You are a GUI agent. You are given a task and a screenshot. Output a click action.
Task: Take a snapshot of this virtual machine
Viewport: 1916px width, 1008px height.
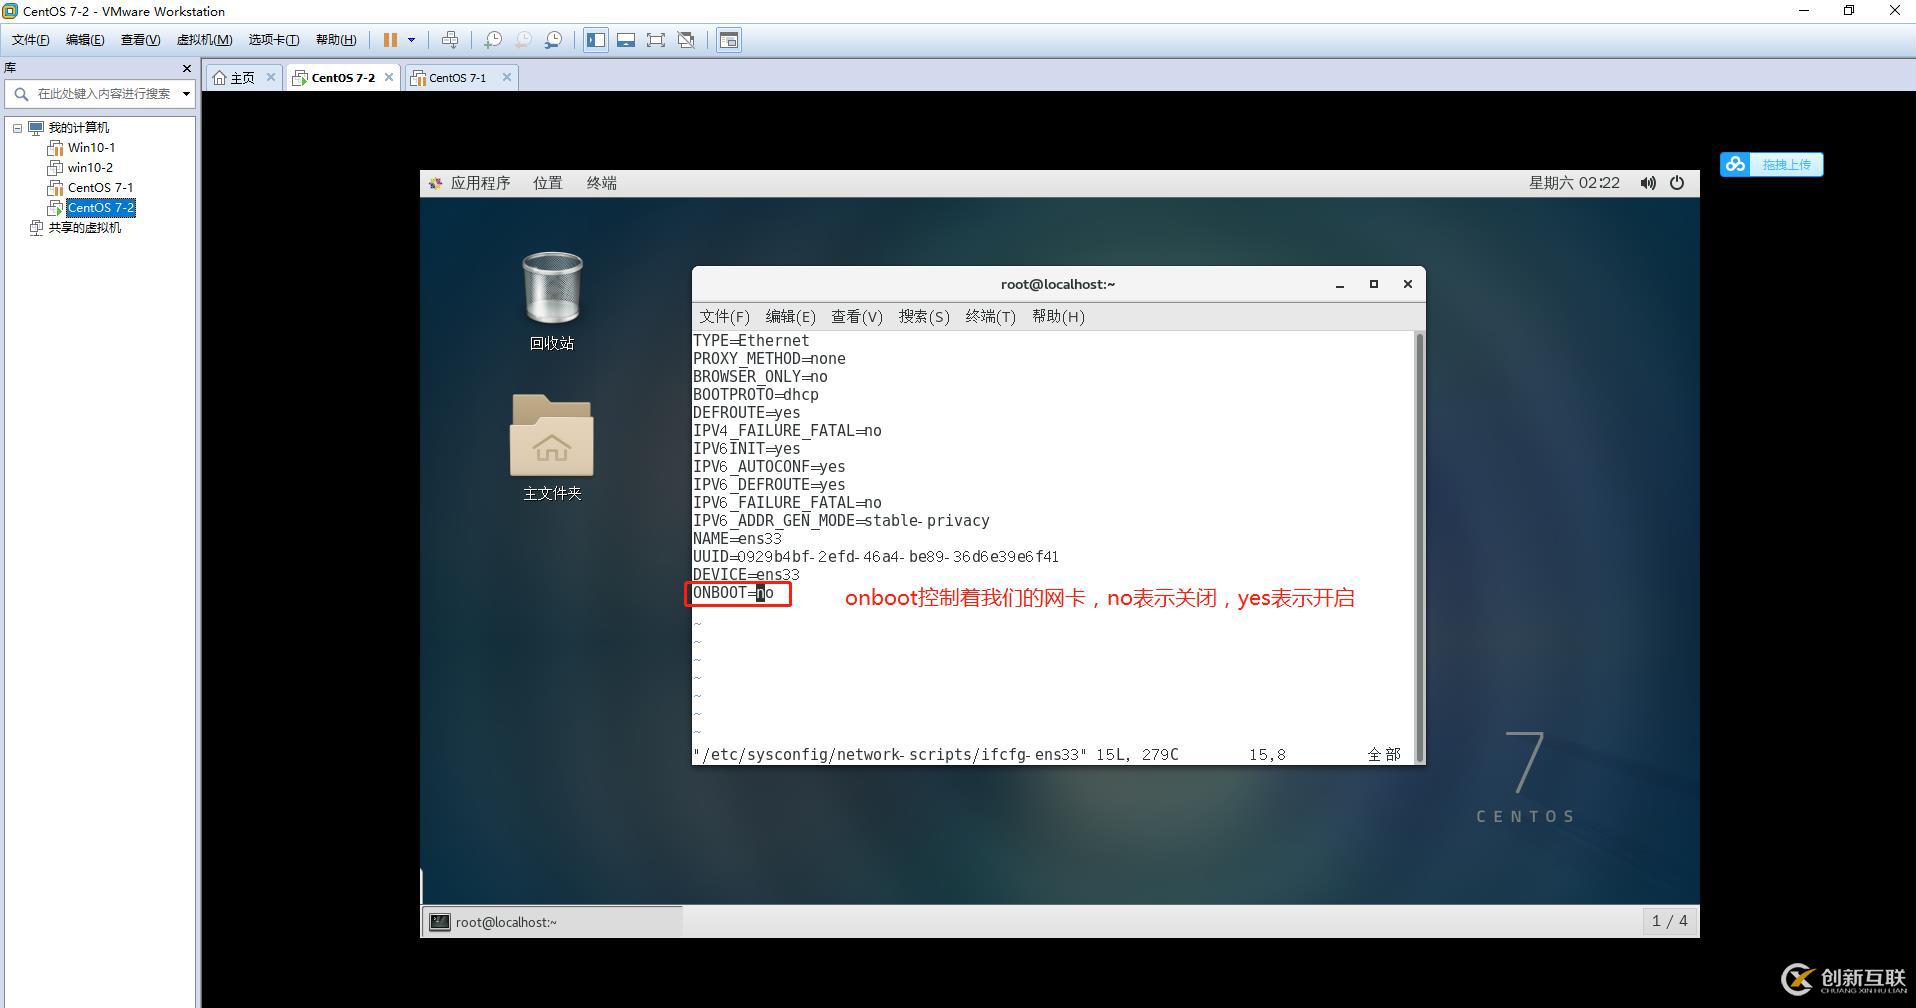pos(492,40)
